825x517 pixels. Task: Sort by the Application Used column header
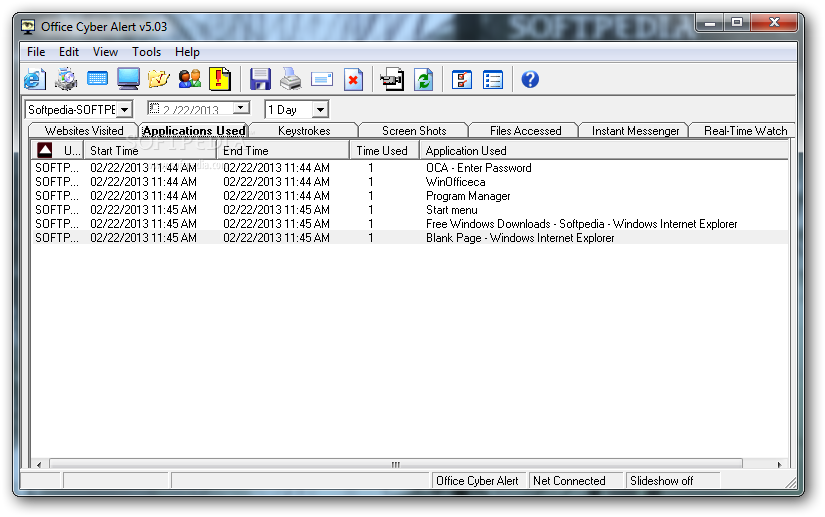click(604, 150)
